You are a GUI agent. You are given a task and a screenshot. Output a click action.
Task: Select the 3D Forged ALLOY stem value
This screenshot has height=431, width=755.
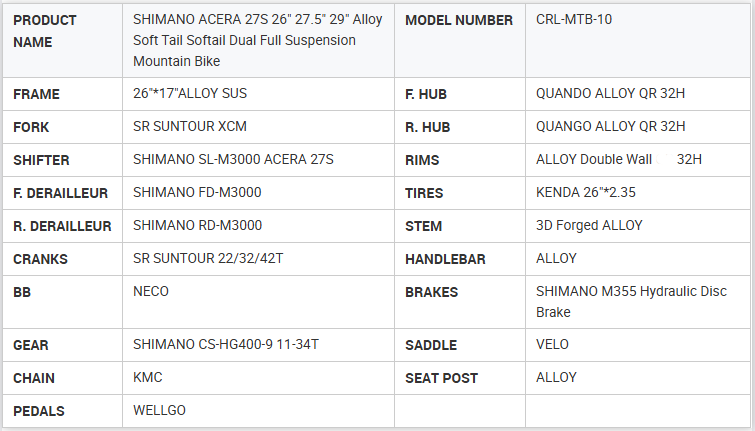point(589,226)
